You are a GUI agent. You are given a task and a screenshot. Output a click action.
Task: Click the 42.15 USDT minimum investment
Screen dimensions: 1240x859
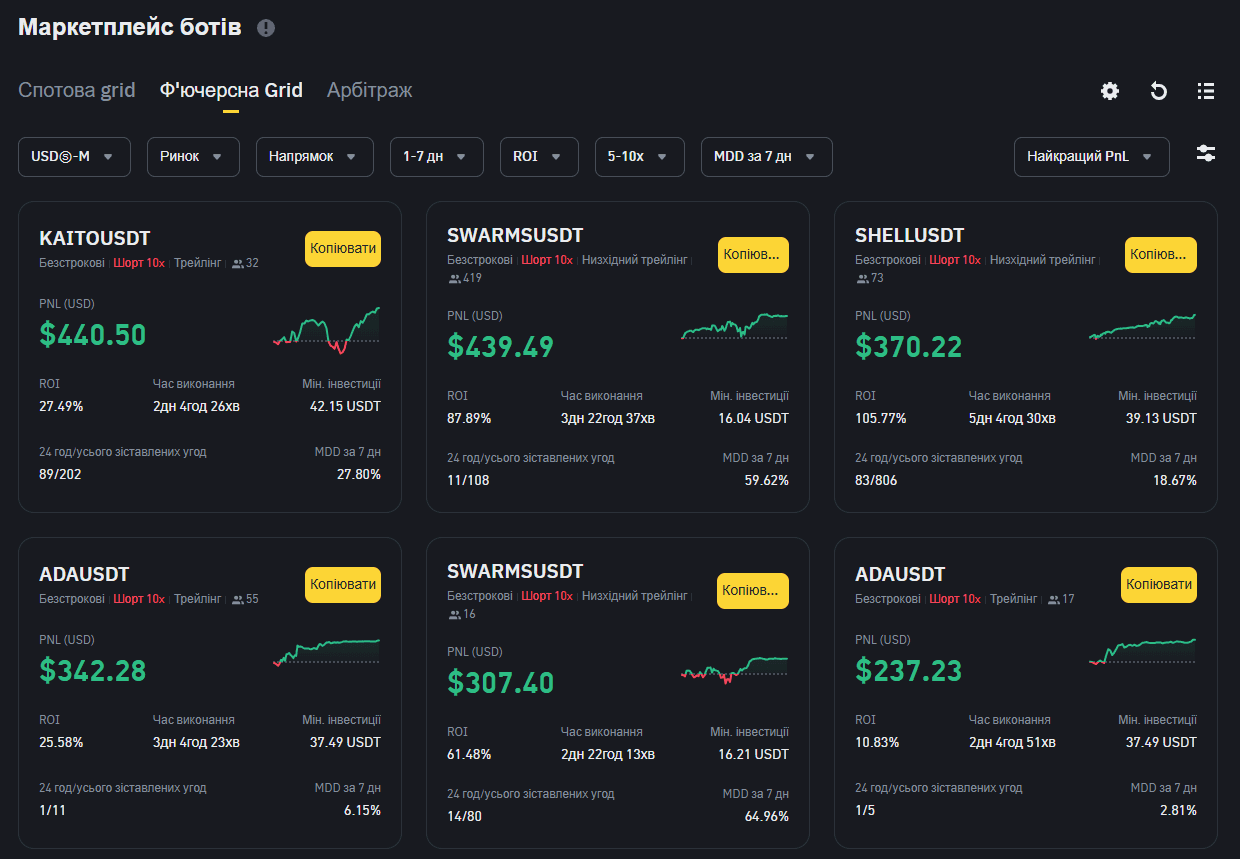coord(345,407)
